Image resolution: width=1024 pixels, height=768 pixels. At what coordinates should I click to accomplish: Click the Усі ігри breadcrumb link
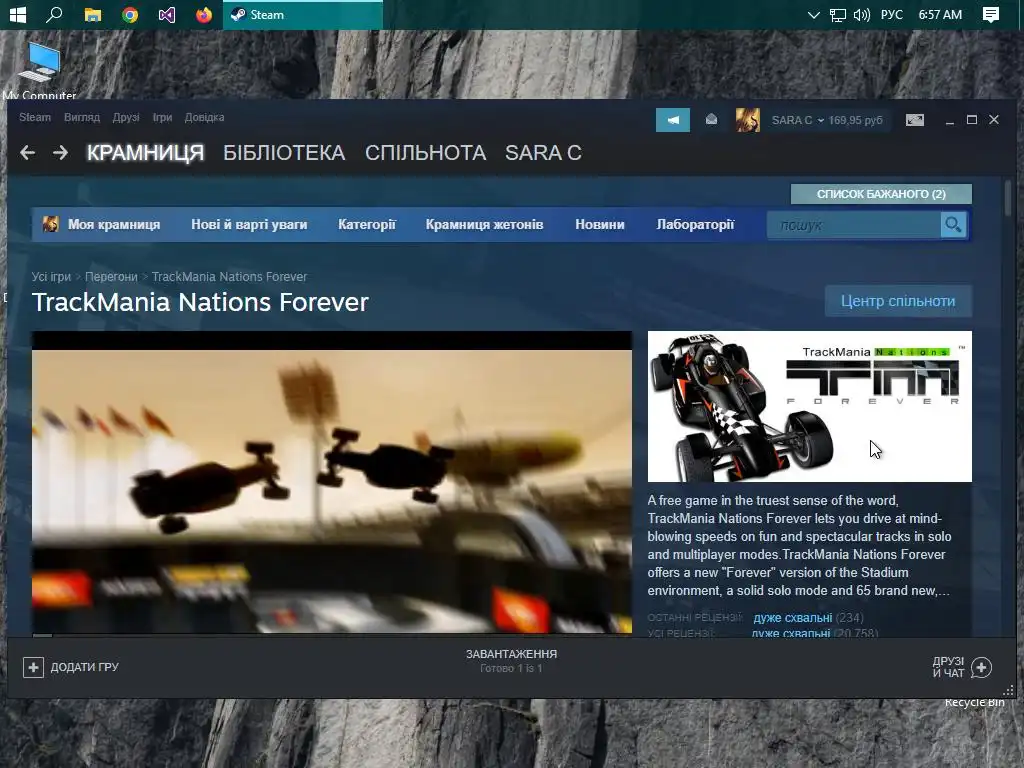(x=51, y=277)
